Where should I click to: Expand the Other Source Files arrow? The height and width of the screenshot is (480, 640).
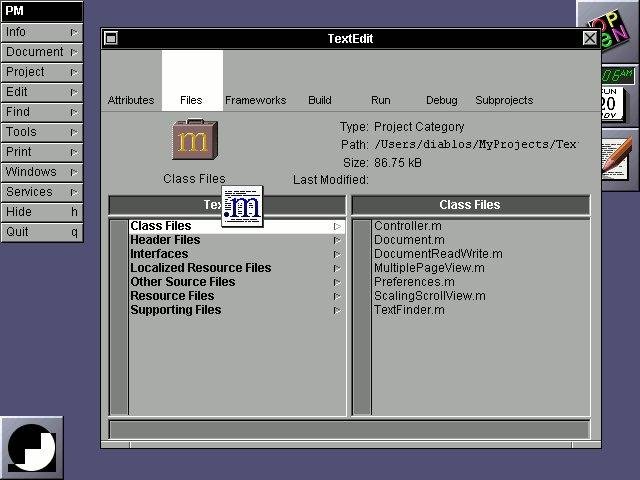coord(337,282)
